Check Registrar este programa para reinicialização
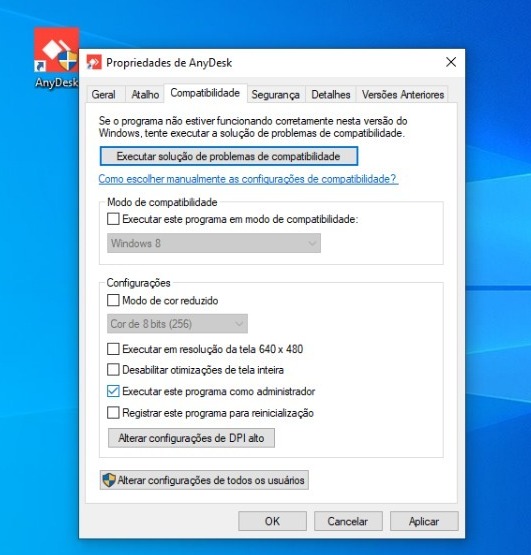This screenshot has width=531, height=555. click(x=113, y=413)
